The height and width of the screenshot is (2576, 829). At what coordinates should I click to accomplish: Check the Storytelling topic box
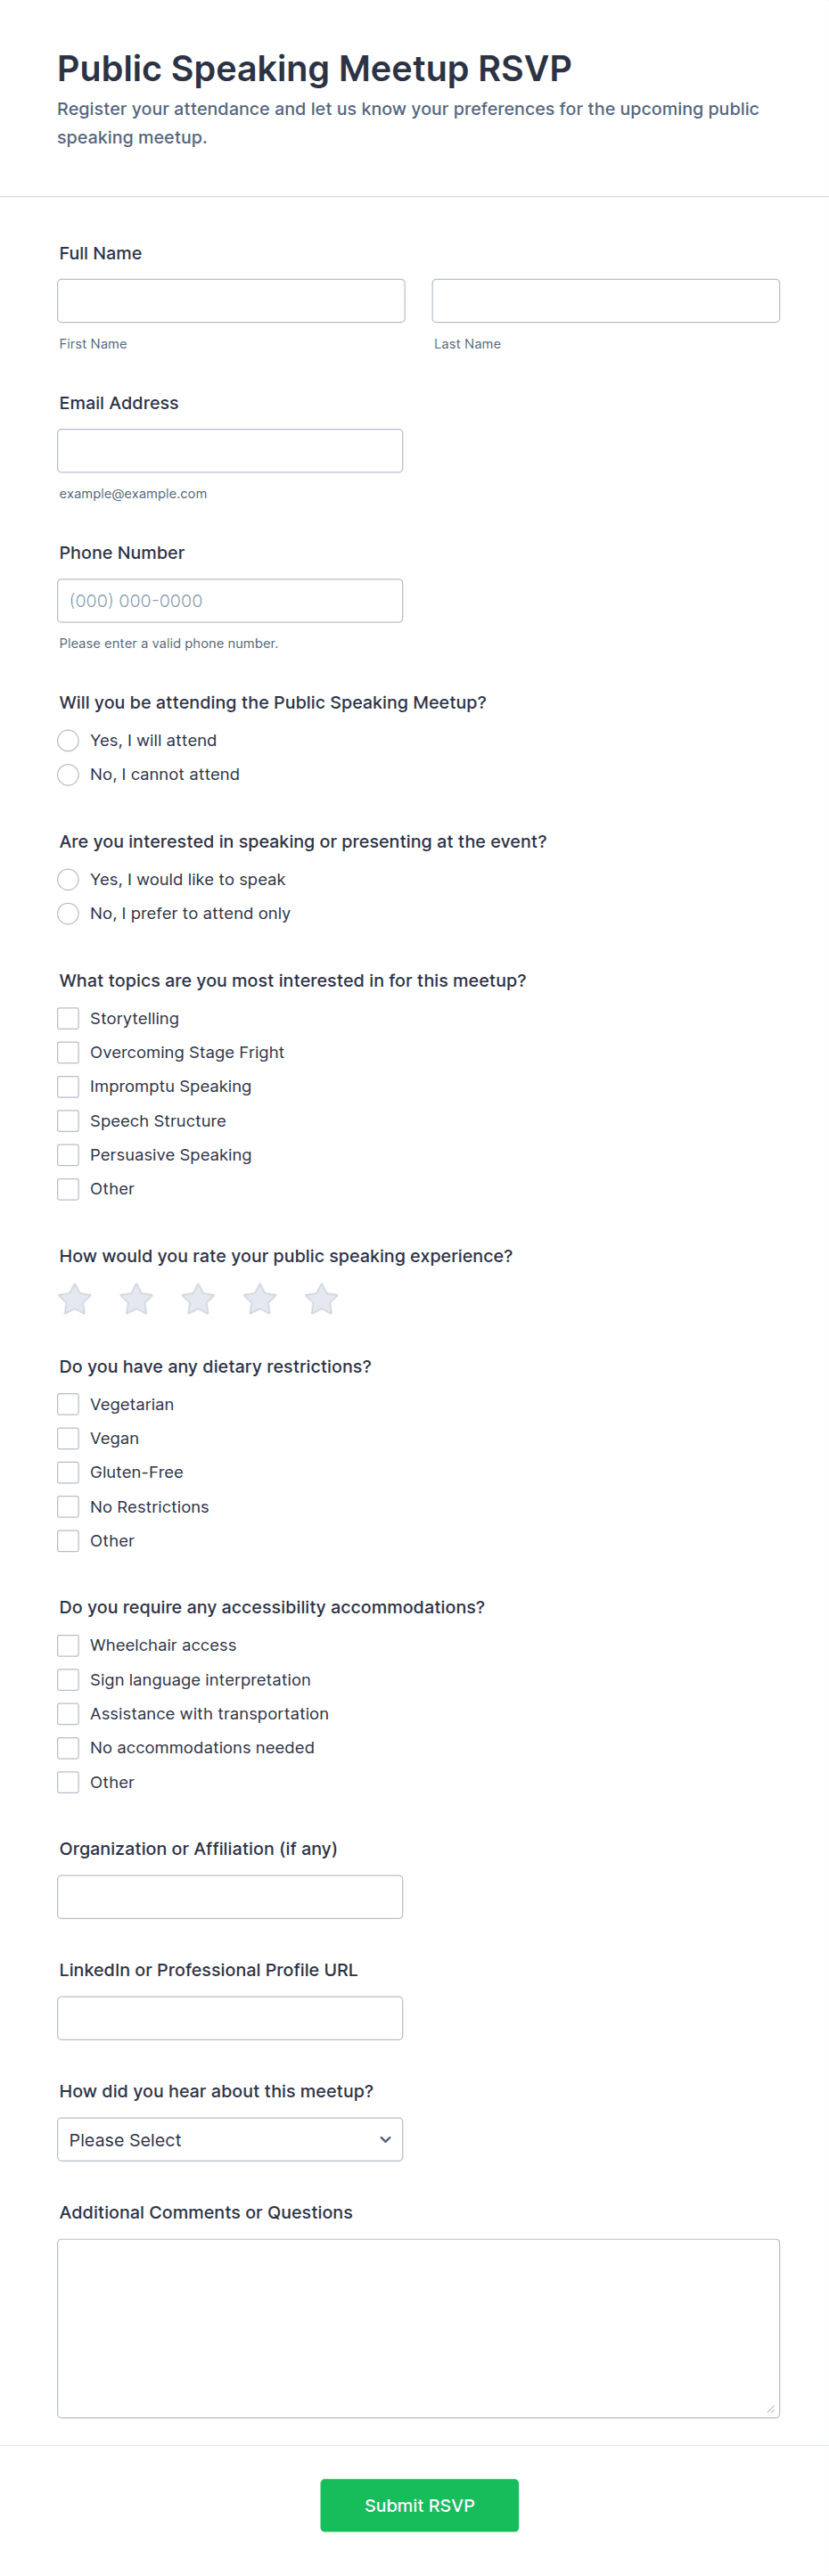click(68, 1018)
